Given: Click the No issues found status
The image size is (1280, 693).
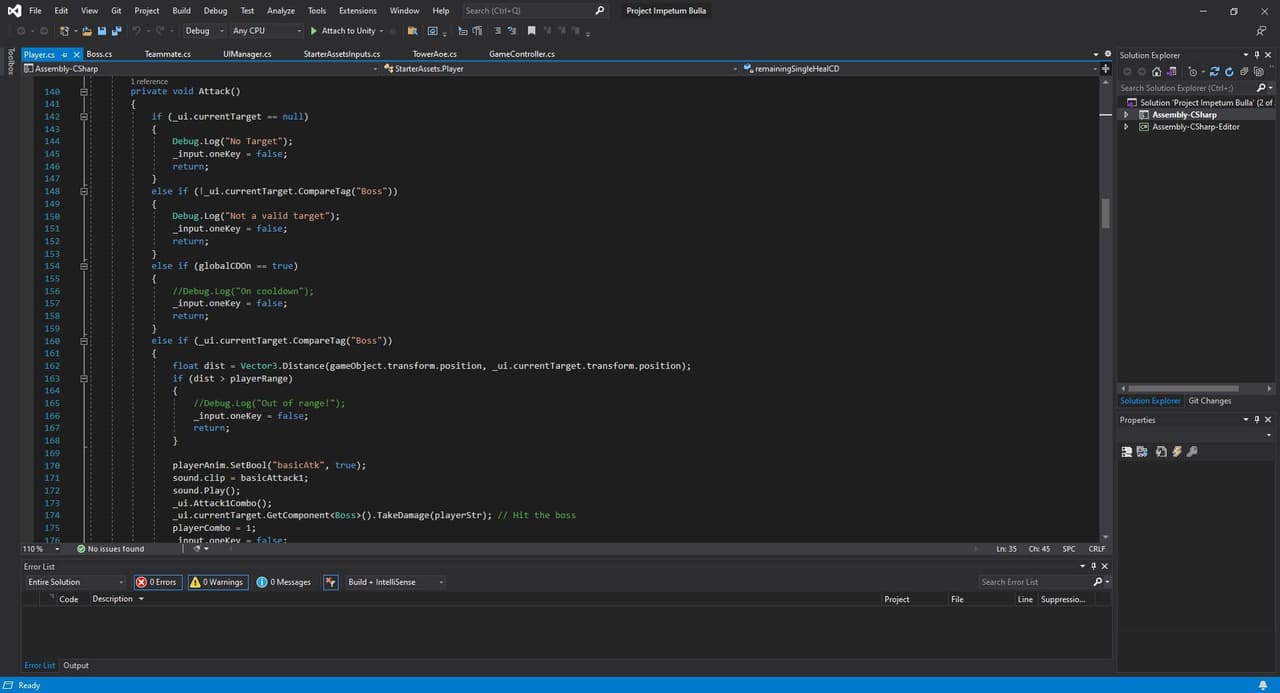Looking at the screenshot, I should (x=110, y=549).
